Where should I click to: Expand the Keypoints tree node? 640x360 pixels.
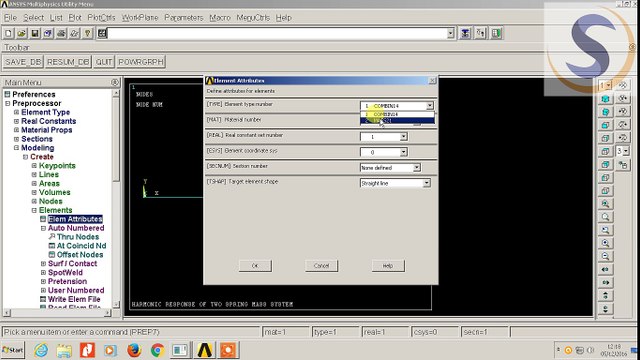(34, 166)
